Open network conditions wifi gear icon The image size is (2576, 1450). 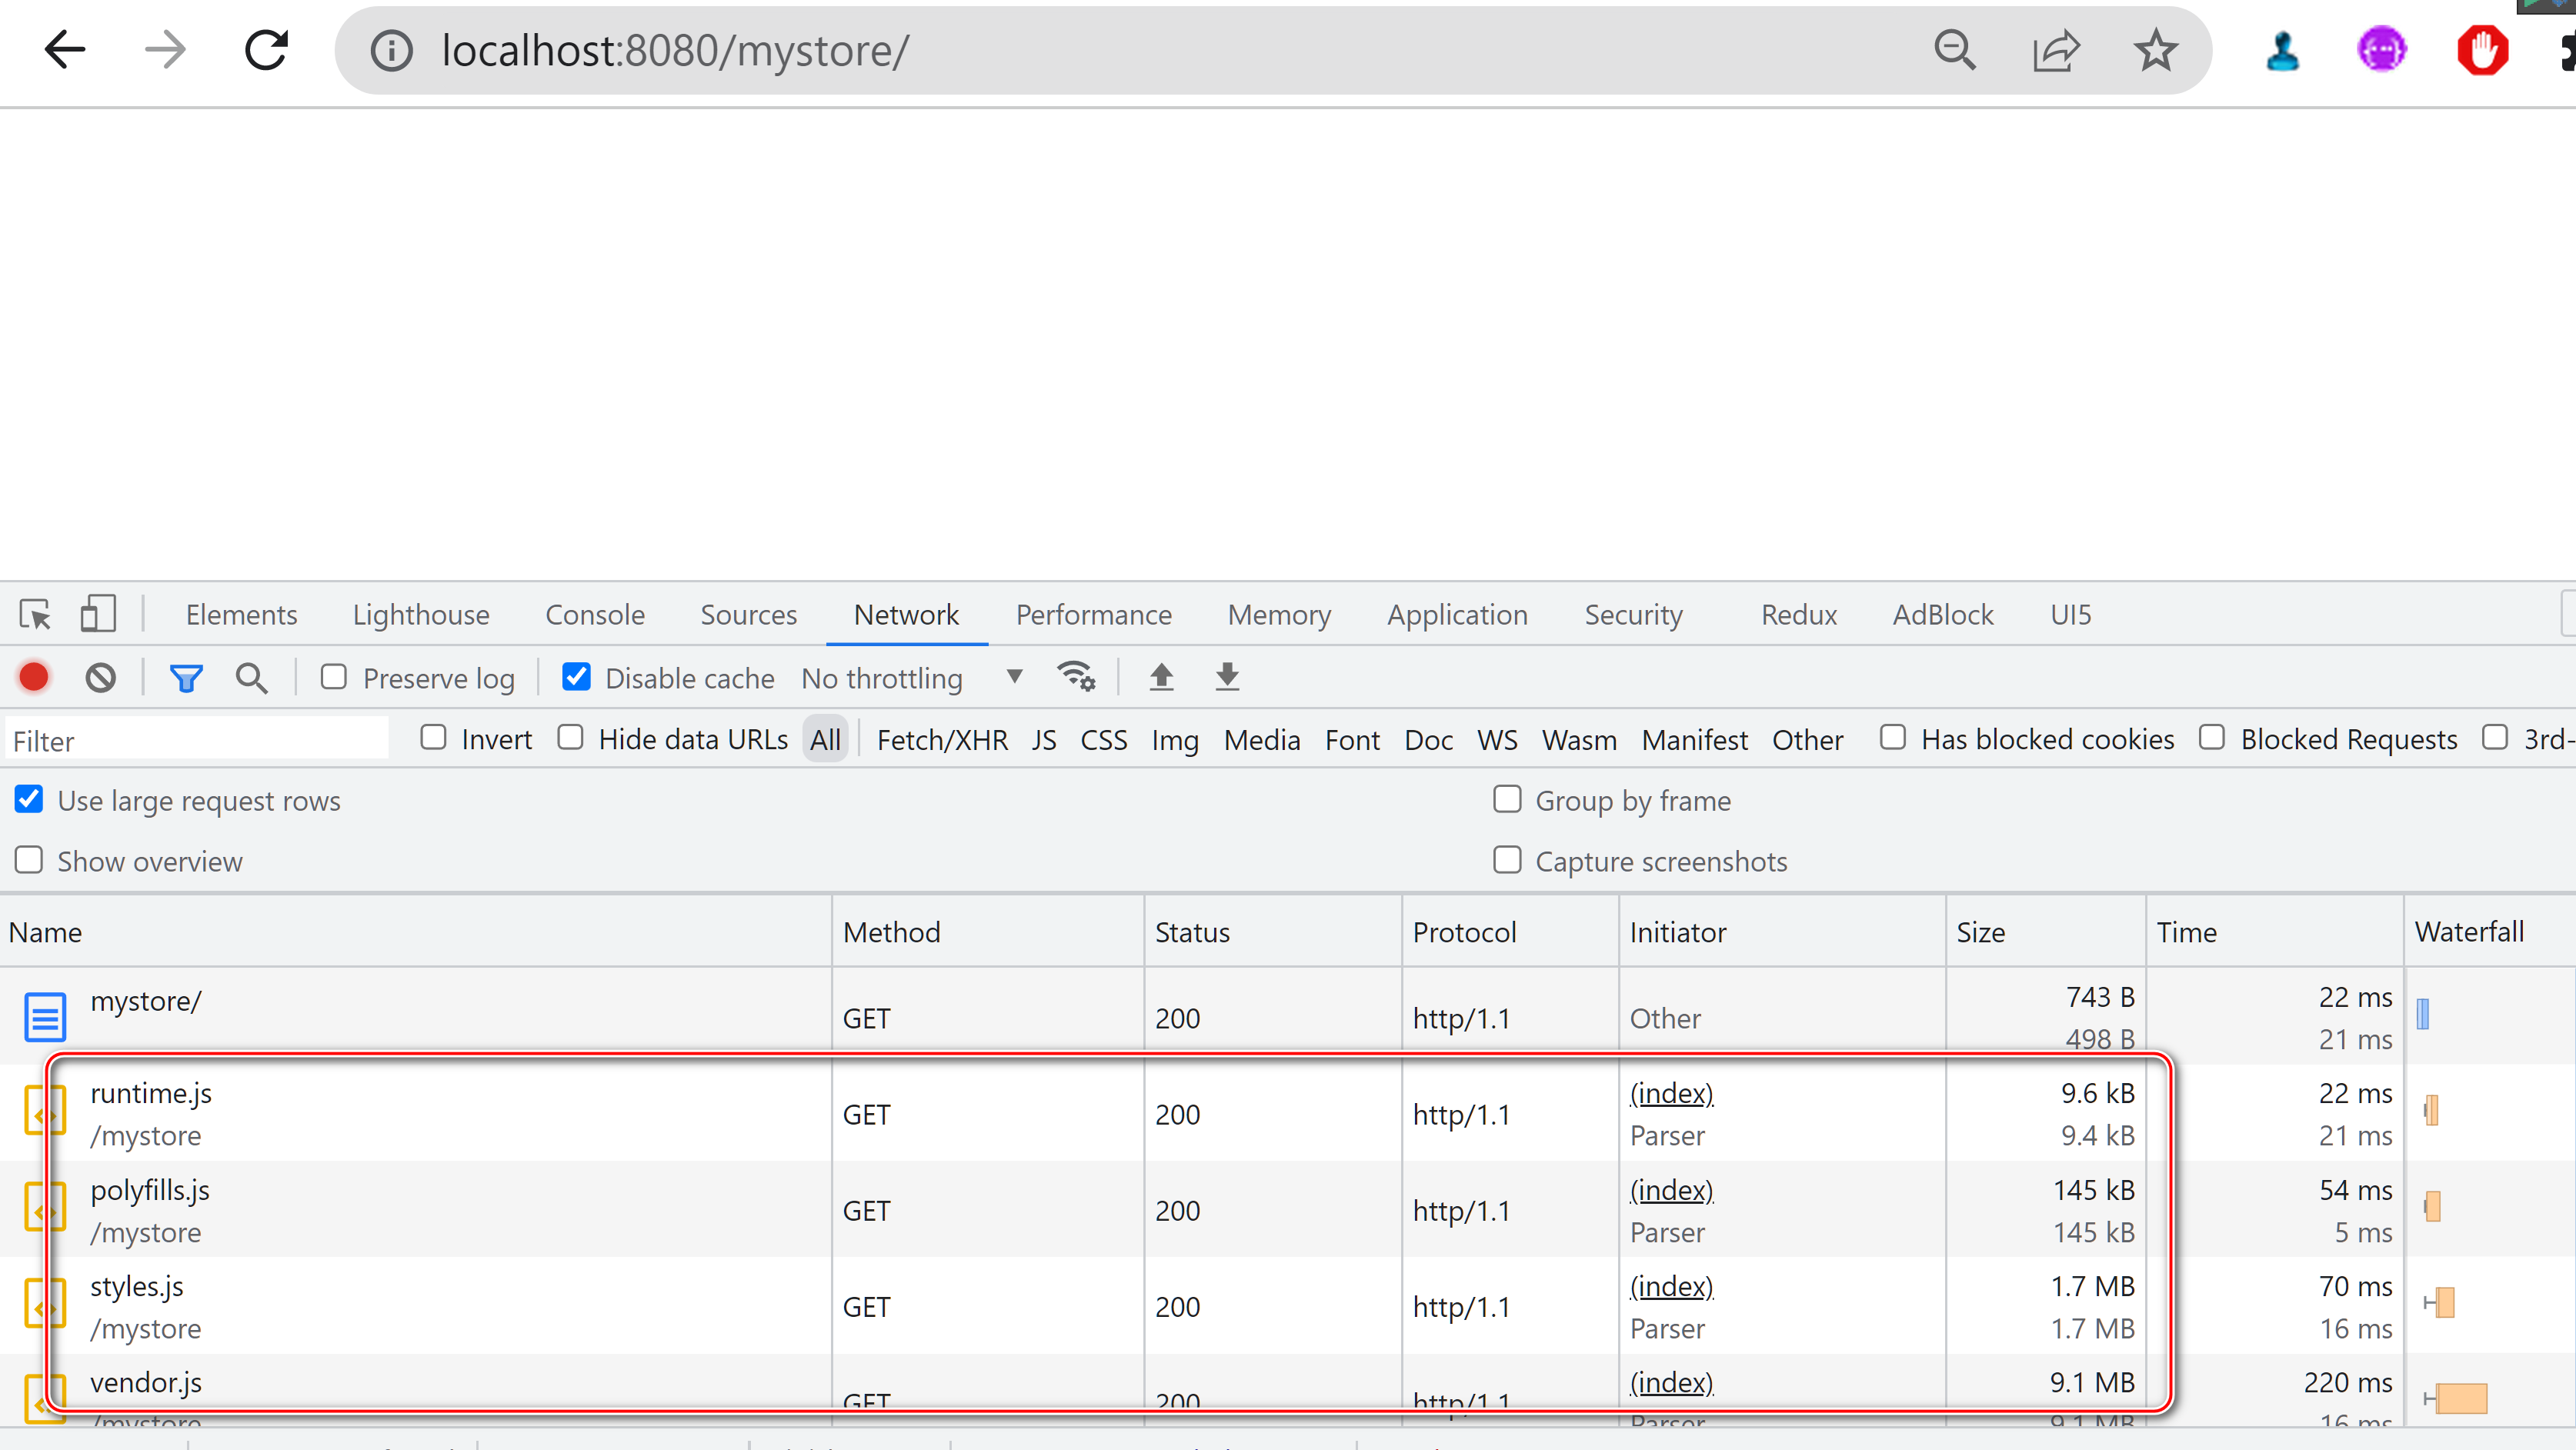pyautogui.click(x=1076, y=677)
